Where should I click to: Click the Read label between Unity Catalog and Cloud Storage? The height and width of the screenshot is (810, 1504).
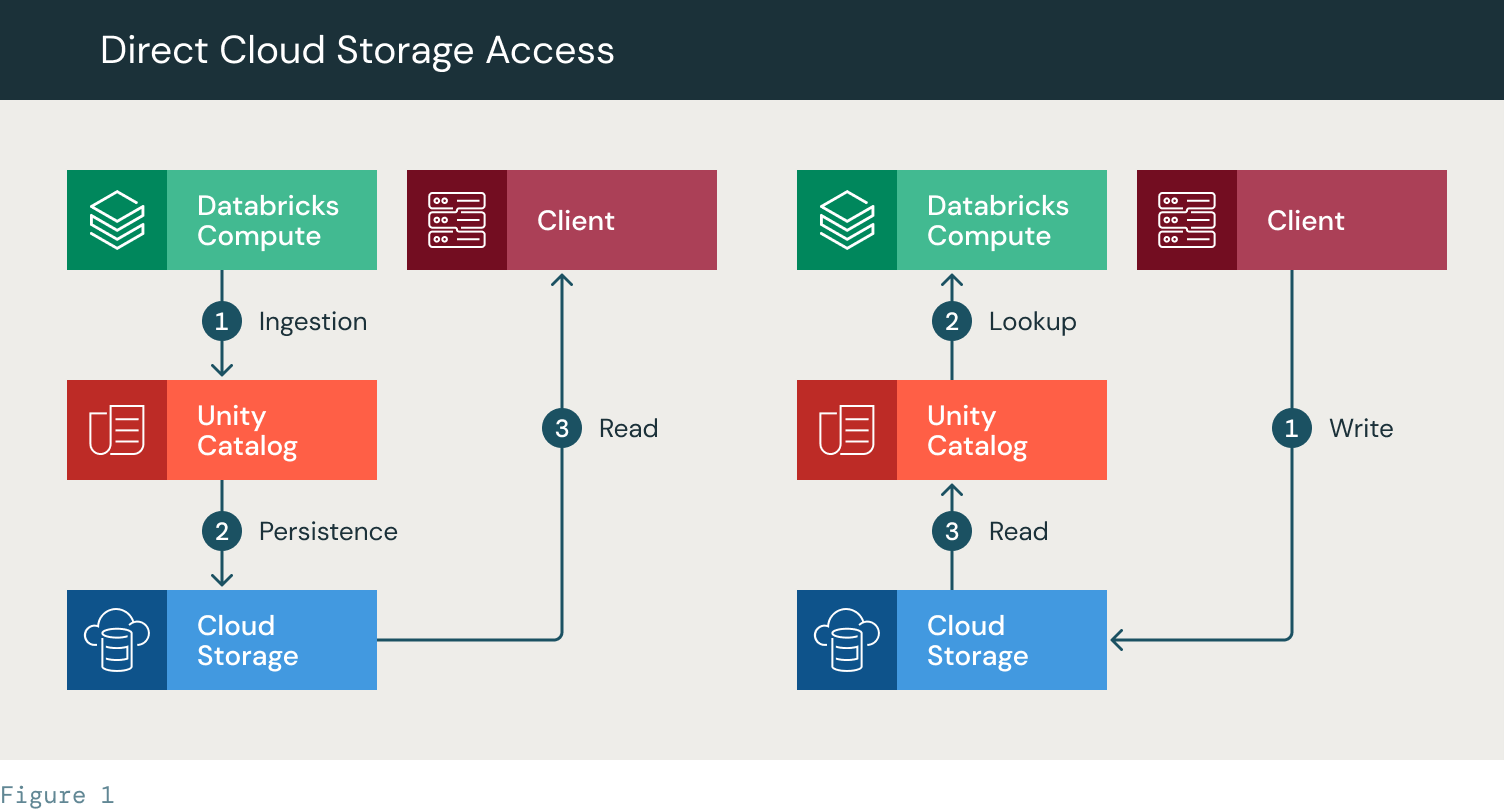click(x=1018, y=532)
